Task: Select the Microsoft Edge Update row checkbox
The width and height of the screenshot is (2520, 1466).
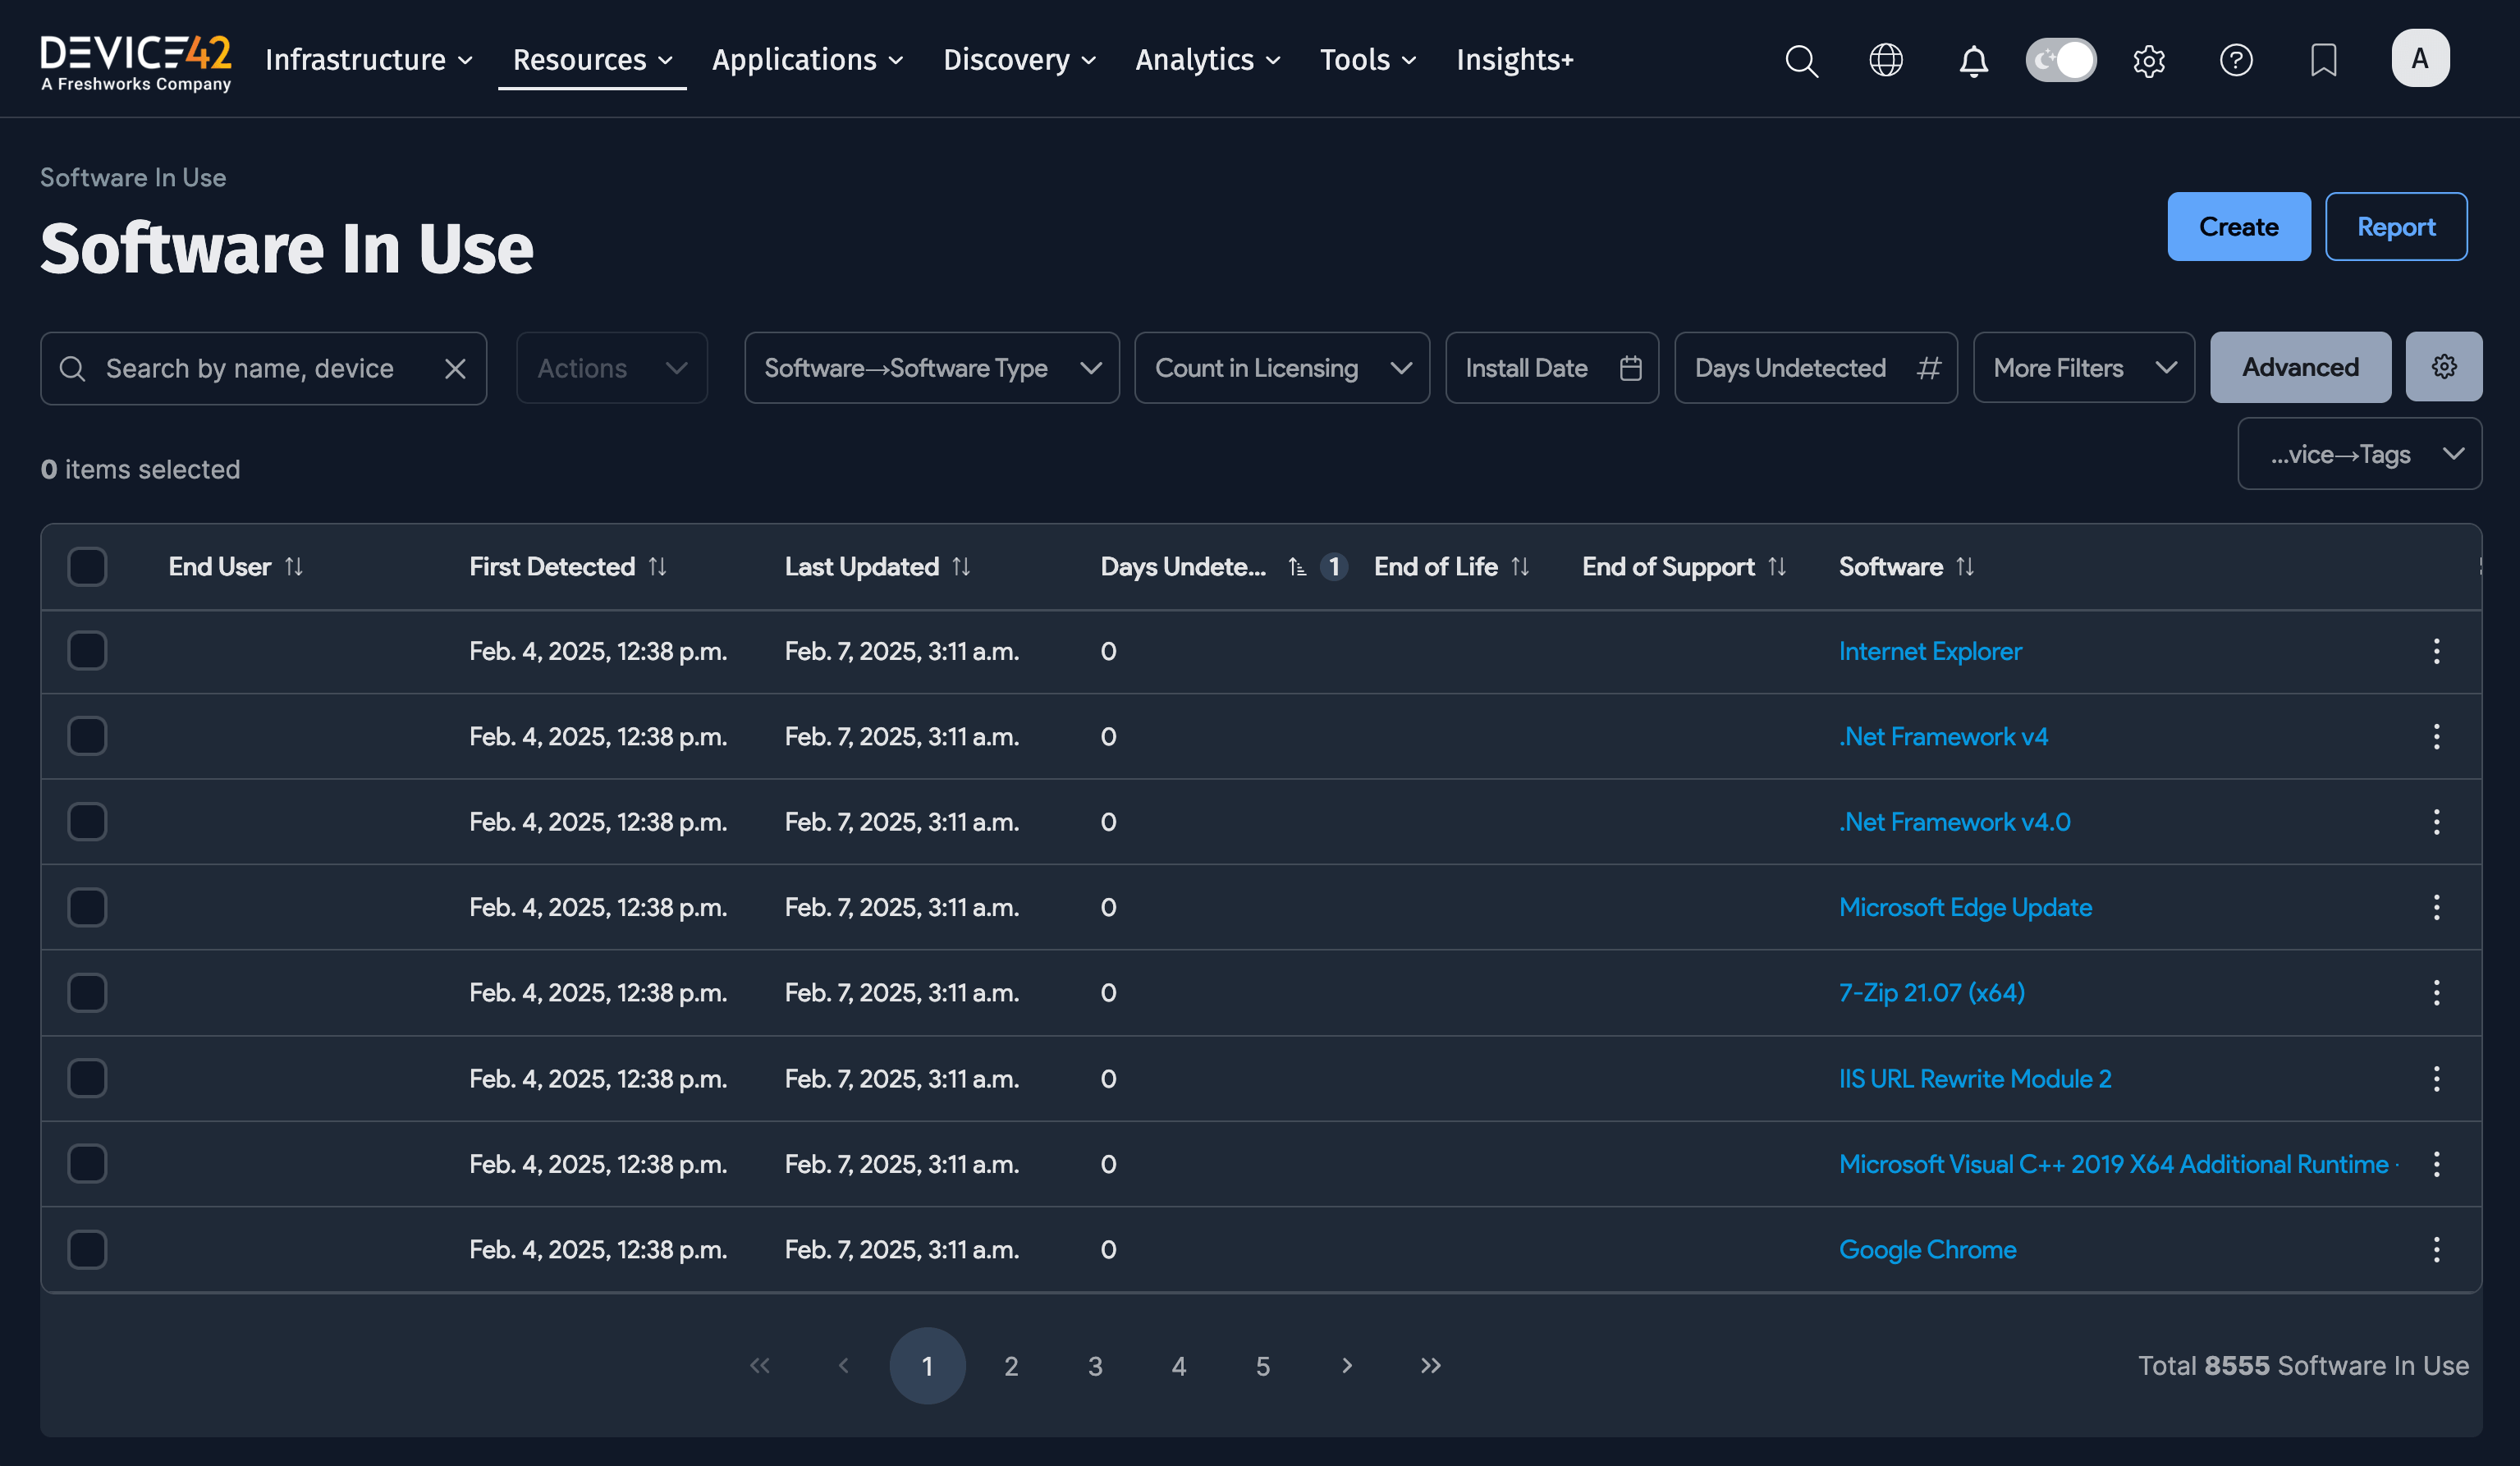Action: (x=87, y=907)
